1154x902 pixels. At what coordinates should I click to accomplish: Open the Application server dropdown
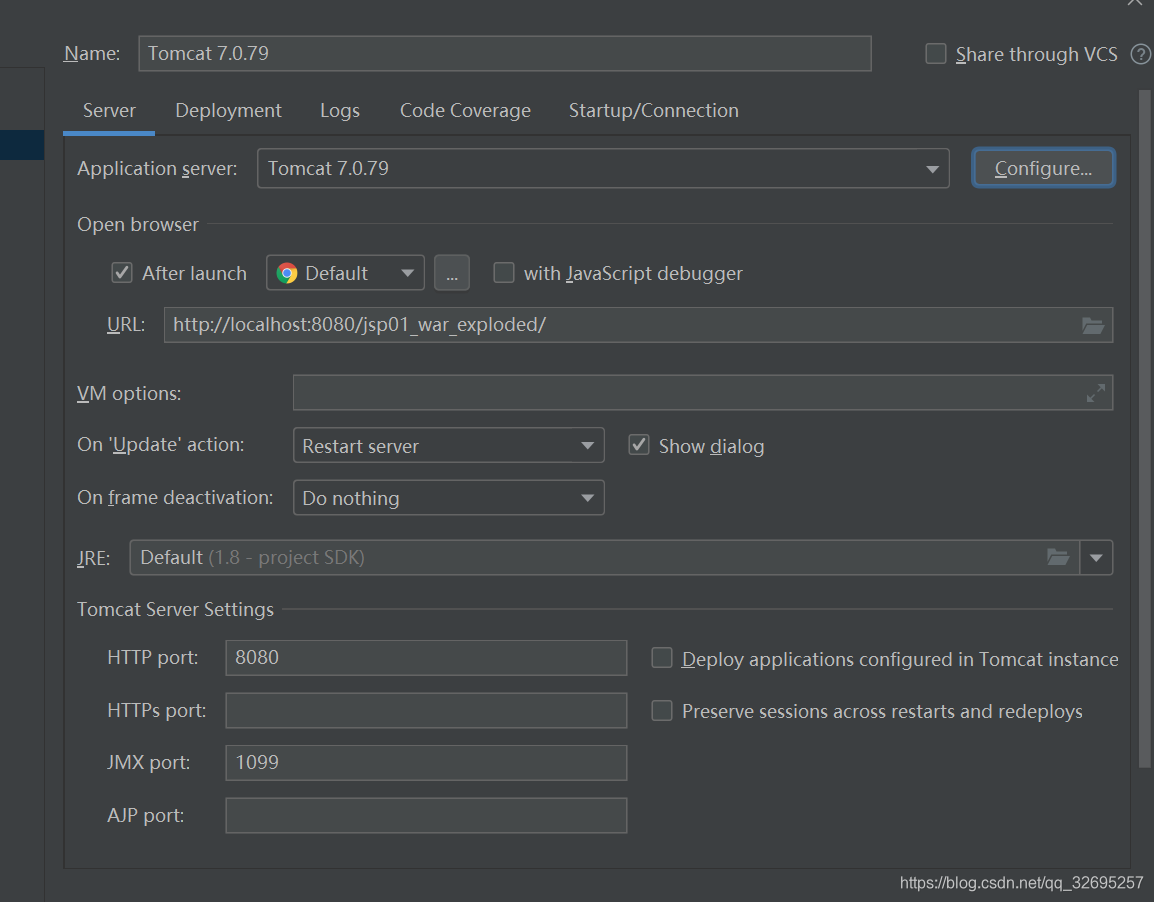[x=603, y=168]
